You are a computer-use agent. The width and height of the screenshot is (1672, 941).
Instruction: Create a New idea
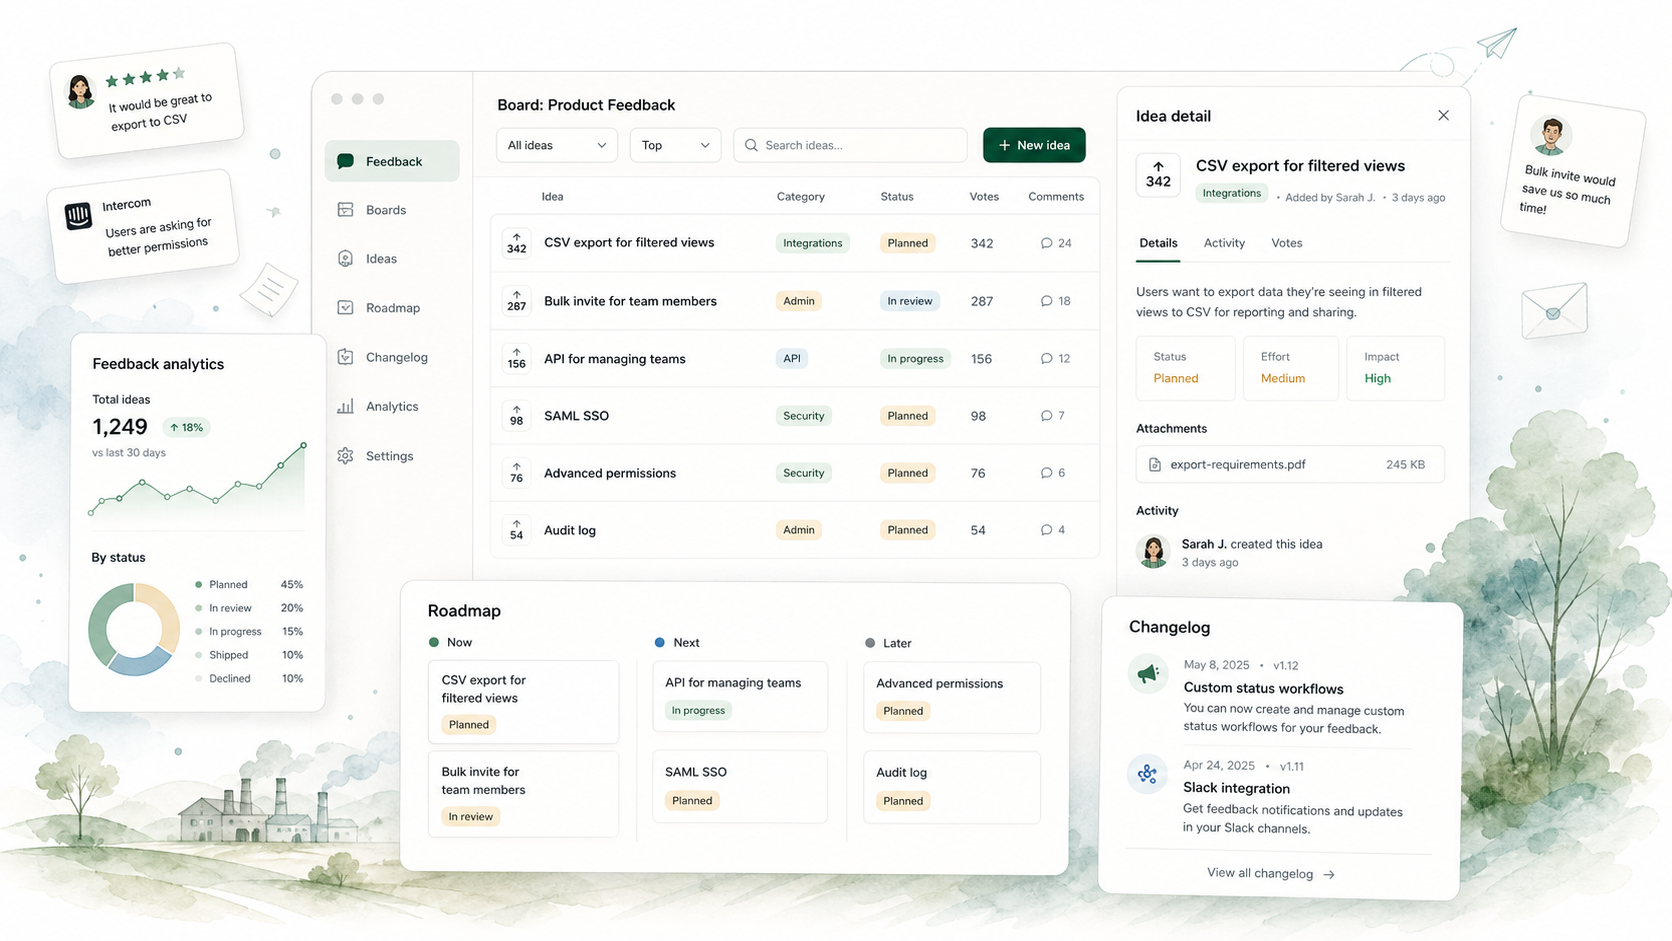[x=1034, y=145]
